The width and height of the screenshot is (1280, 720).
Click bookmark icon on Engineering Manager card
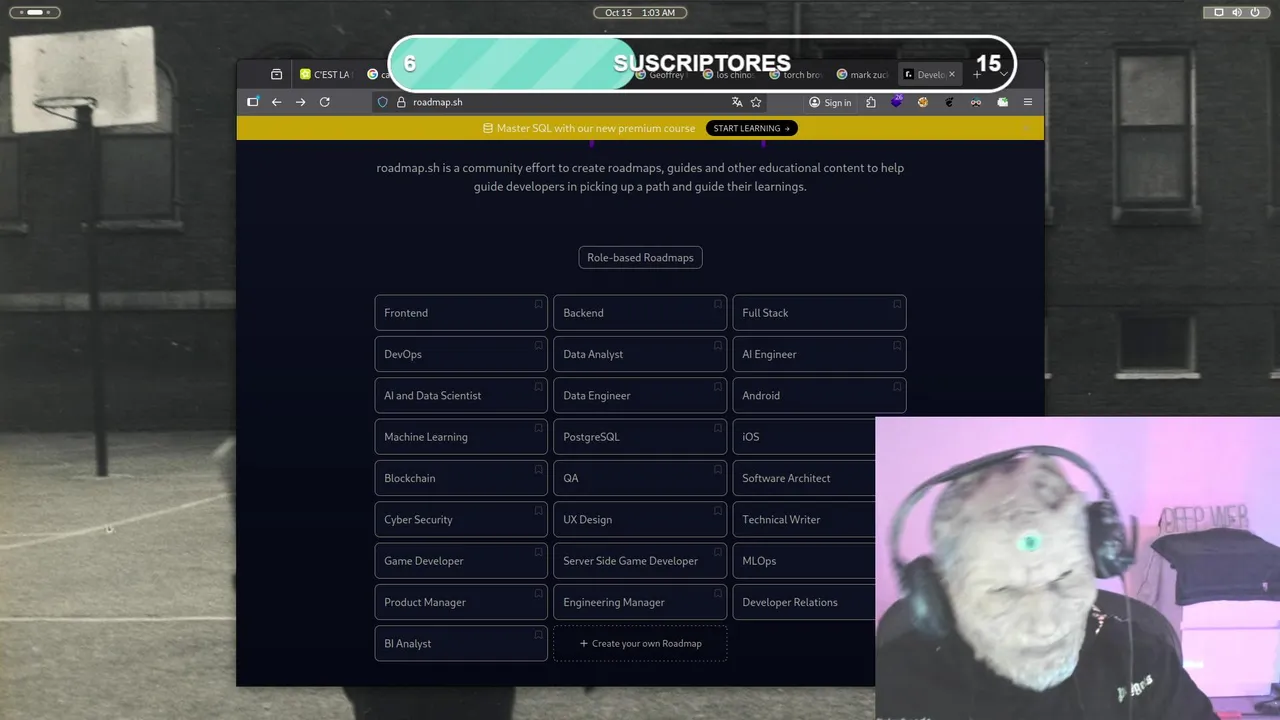[x=717, y=593]
